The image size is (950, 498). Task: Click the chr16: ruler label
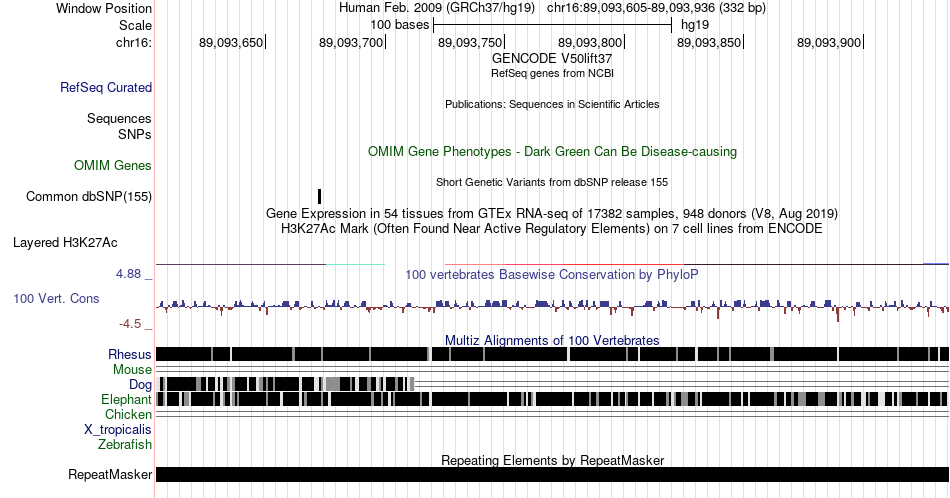click(x=133, y=43)
